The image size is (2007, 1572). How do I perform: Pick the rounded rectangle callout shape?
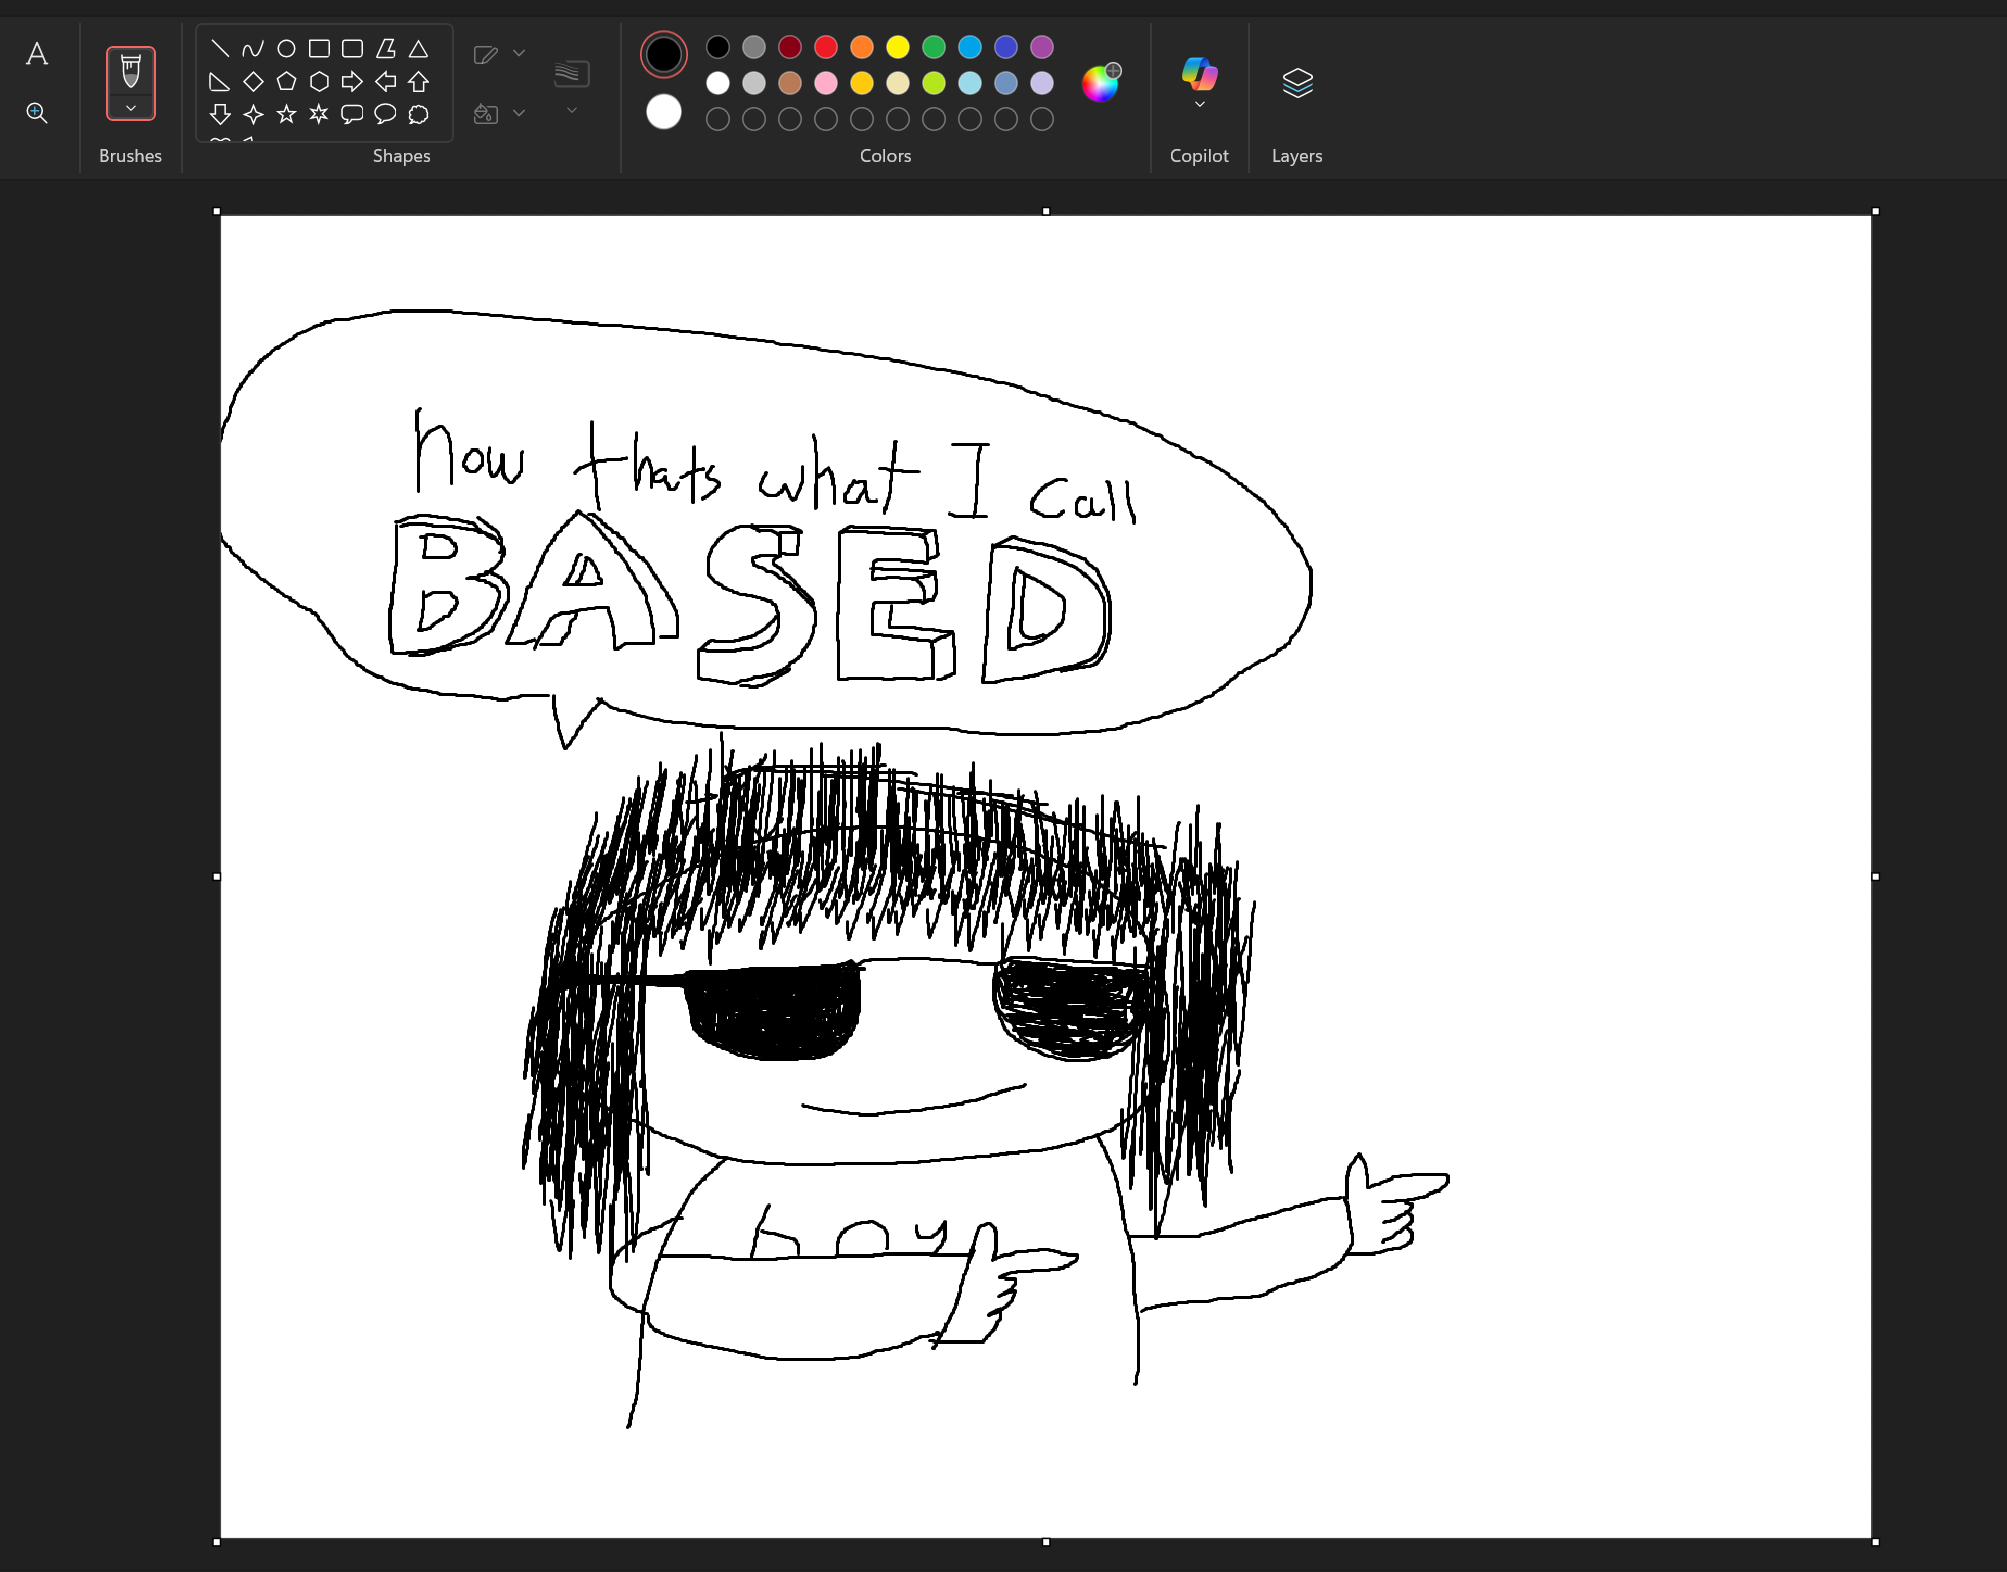[x=352, y=114]
